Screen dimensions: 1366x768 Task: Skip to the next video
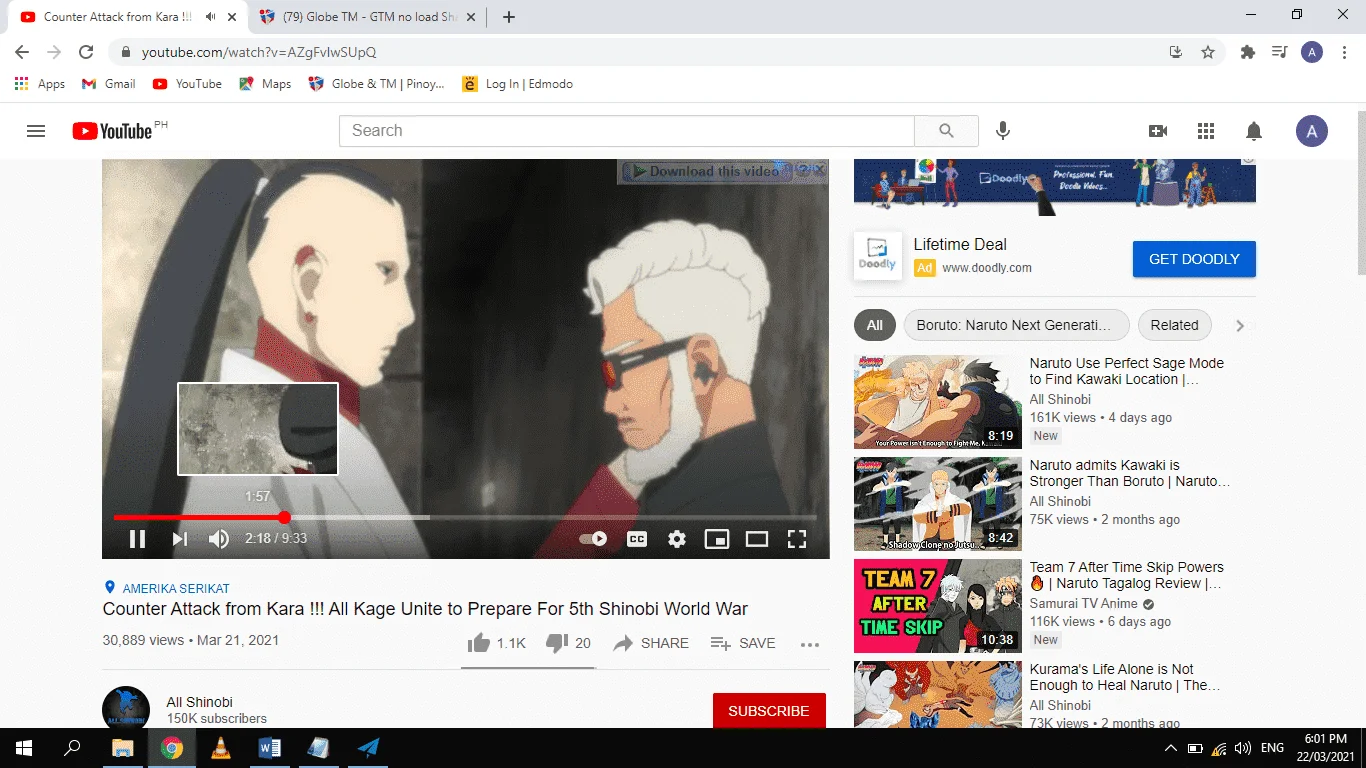tap(180, 539)
